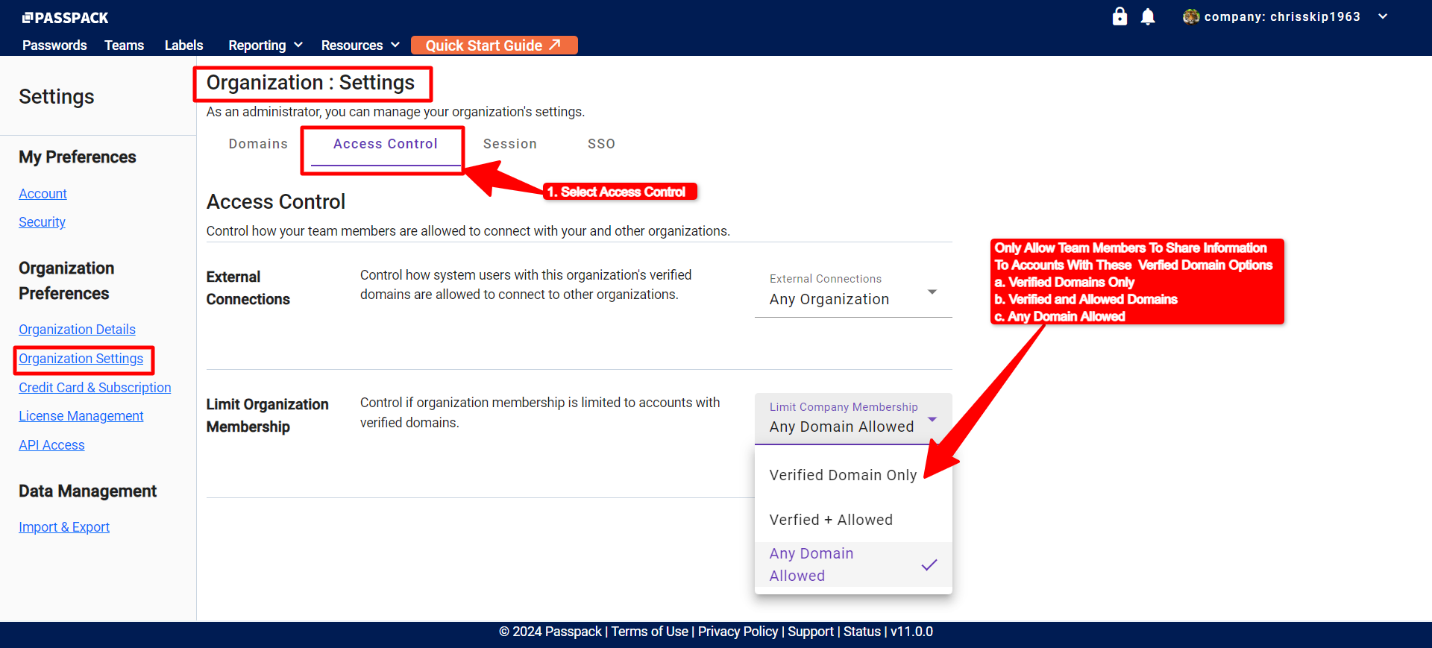The width and height of the screenshot is (1432, 648).
Task: Click the padlock lock icon in header
Action: 1120,16
